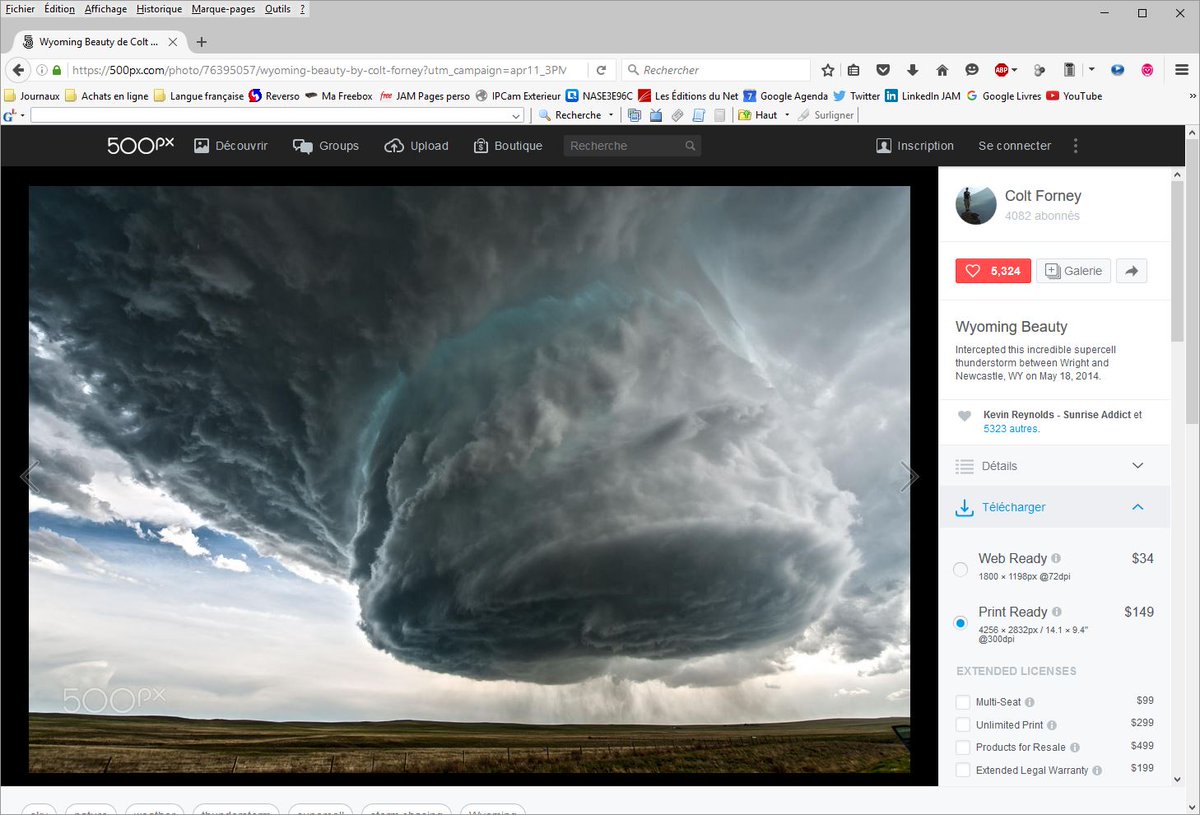Select the Web Ready radio option
The width and height of the screenshot is (1200, 815).
961,569
